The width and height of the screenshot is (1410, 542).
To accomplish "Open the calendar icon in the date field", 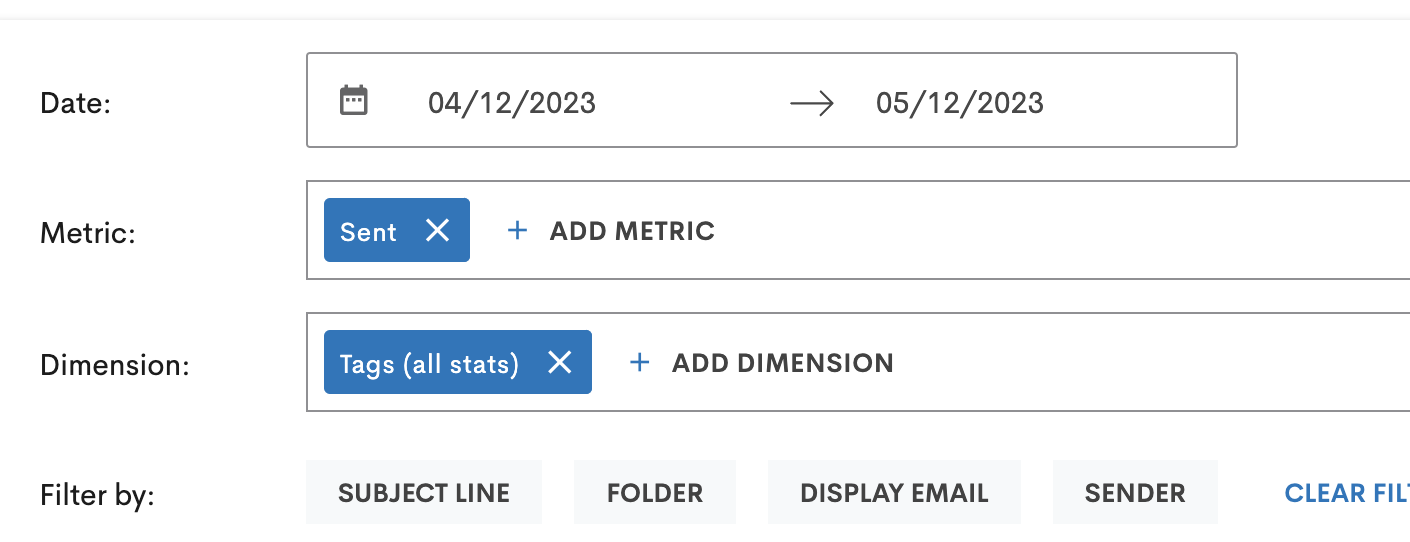I will click(x=354, y=100).
